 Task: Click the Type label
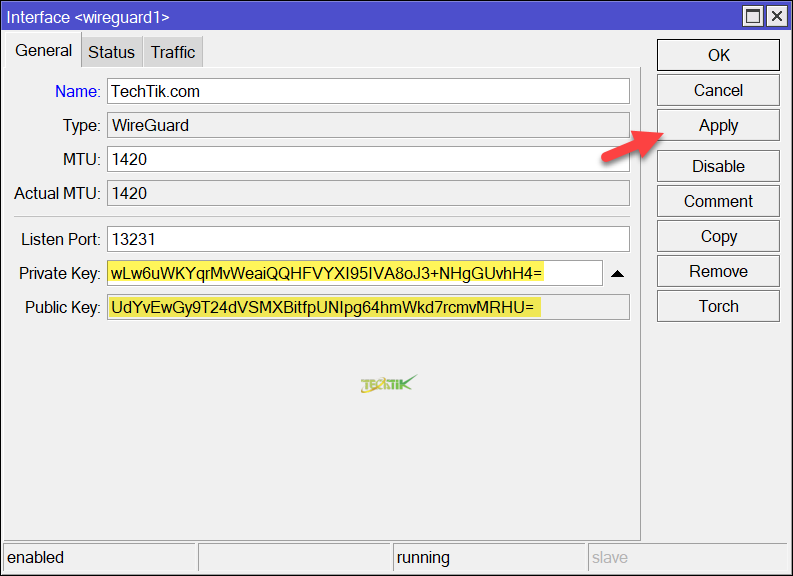81,125
